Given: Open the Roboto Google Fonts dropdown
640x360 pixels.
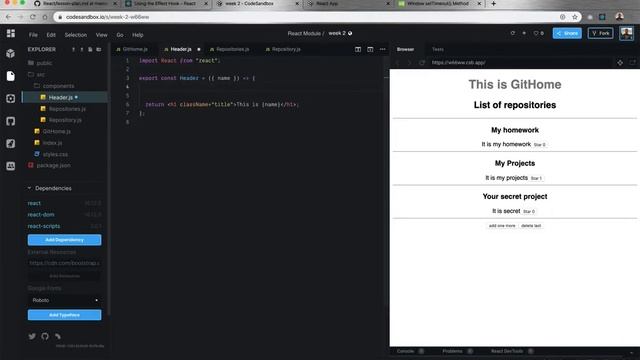Looking at the screenshot, I should 64,300.
